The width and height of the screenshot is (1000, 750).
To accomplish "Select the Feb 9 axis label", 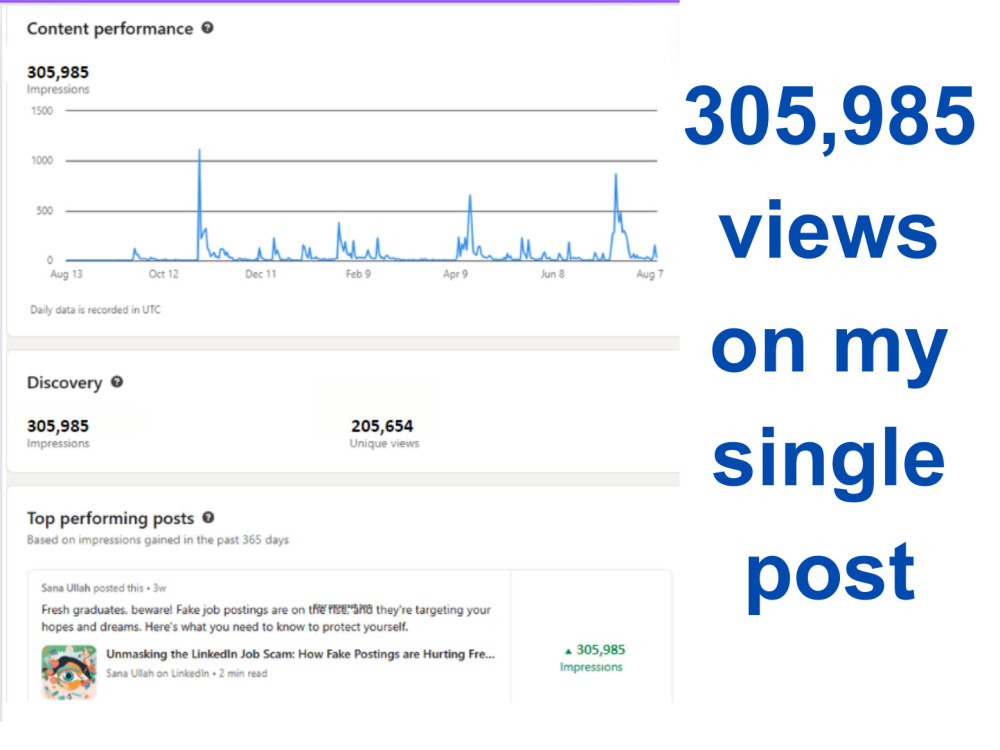I will click(x=358, y=274).
